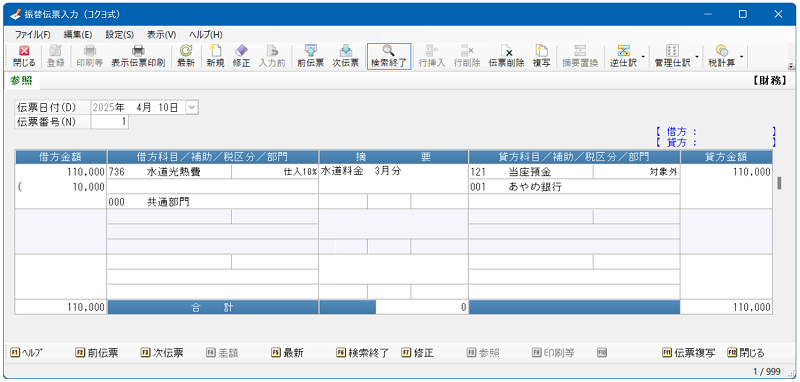Click F11 伝票複写 function key button
The width and height of the screenshot is (800, 382).
[688, 352]
